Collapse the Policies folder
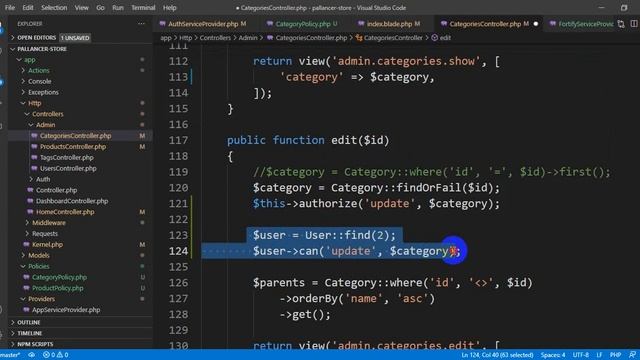This screenshot has height=360, width=640. coord(38,266)
